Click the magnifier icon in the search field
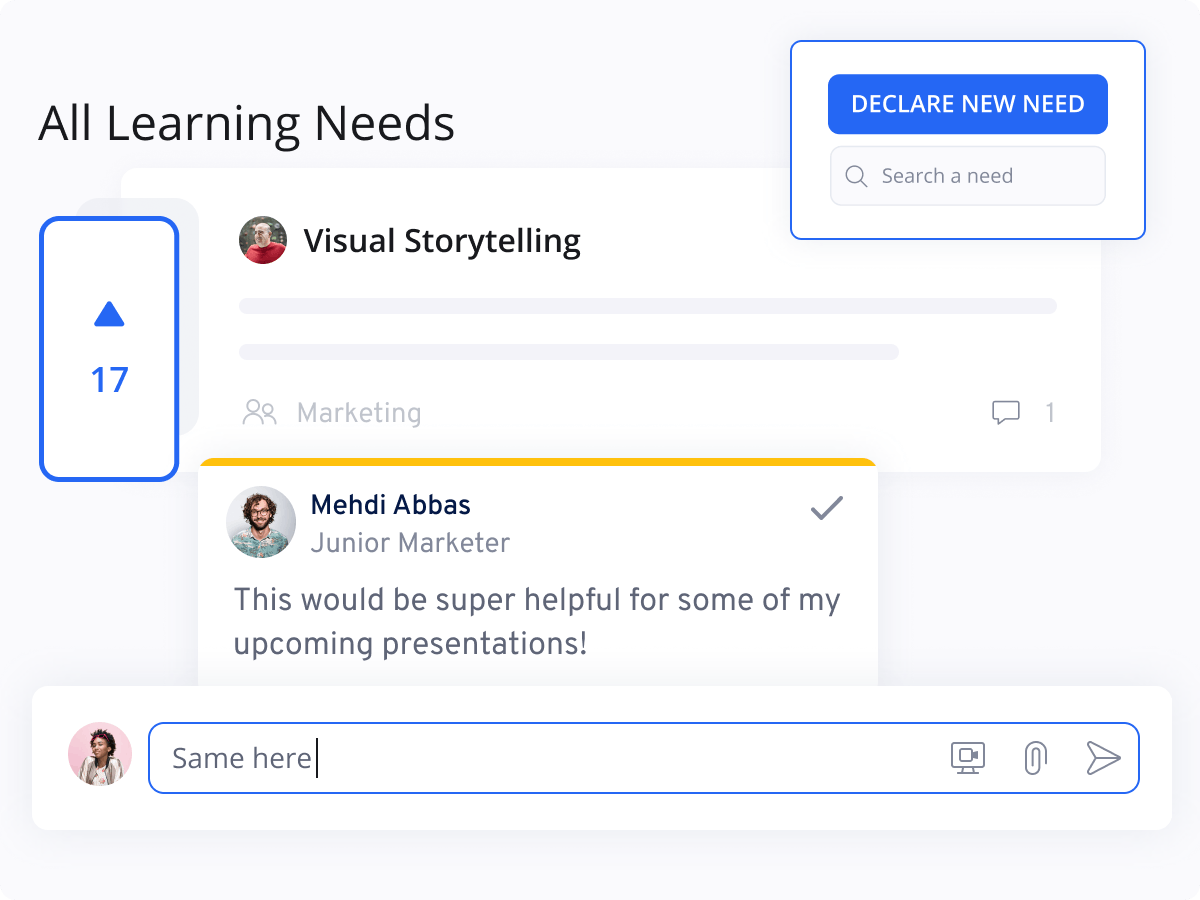Screen dimensions: 1200x900 coord(856,175)
